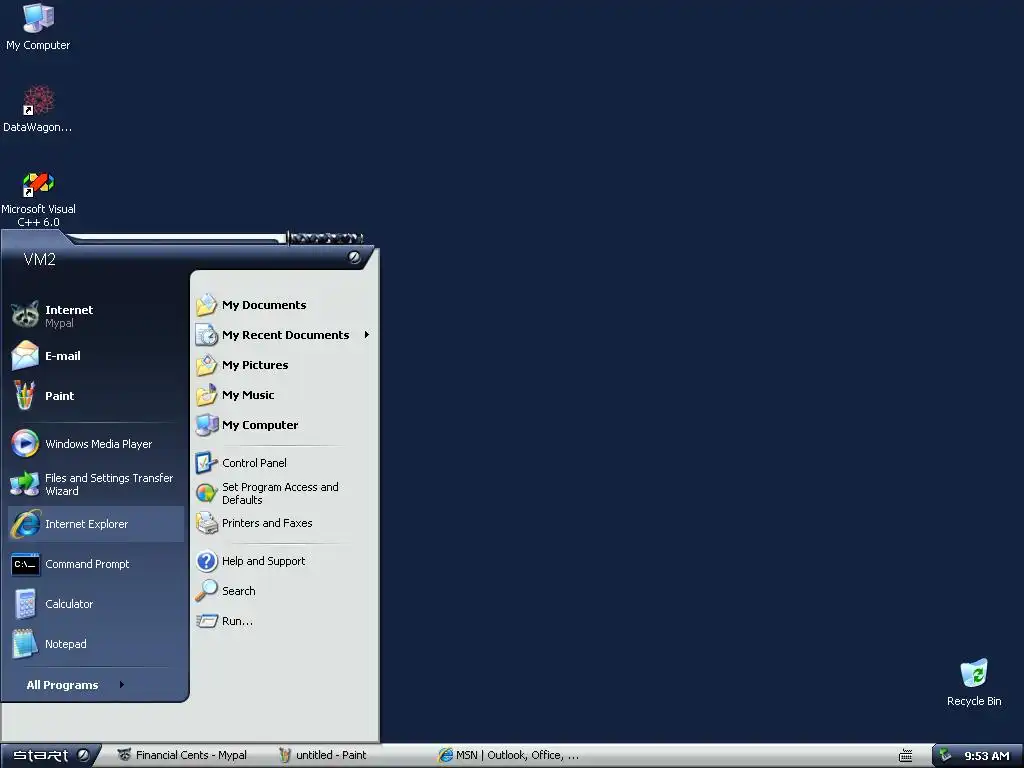Image resolution: width=1024 pixels, height=768 pixels.
Task: Open My Music folder
Action: (x=284, y=395)
